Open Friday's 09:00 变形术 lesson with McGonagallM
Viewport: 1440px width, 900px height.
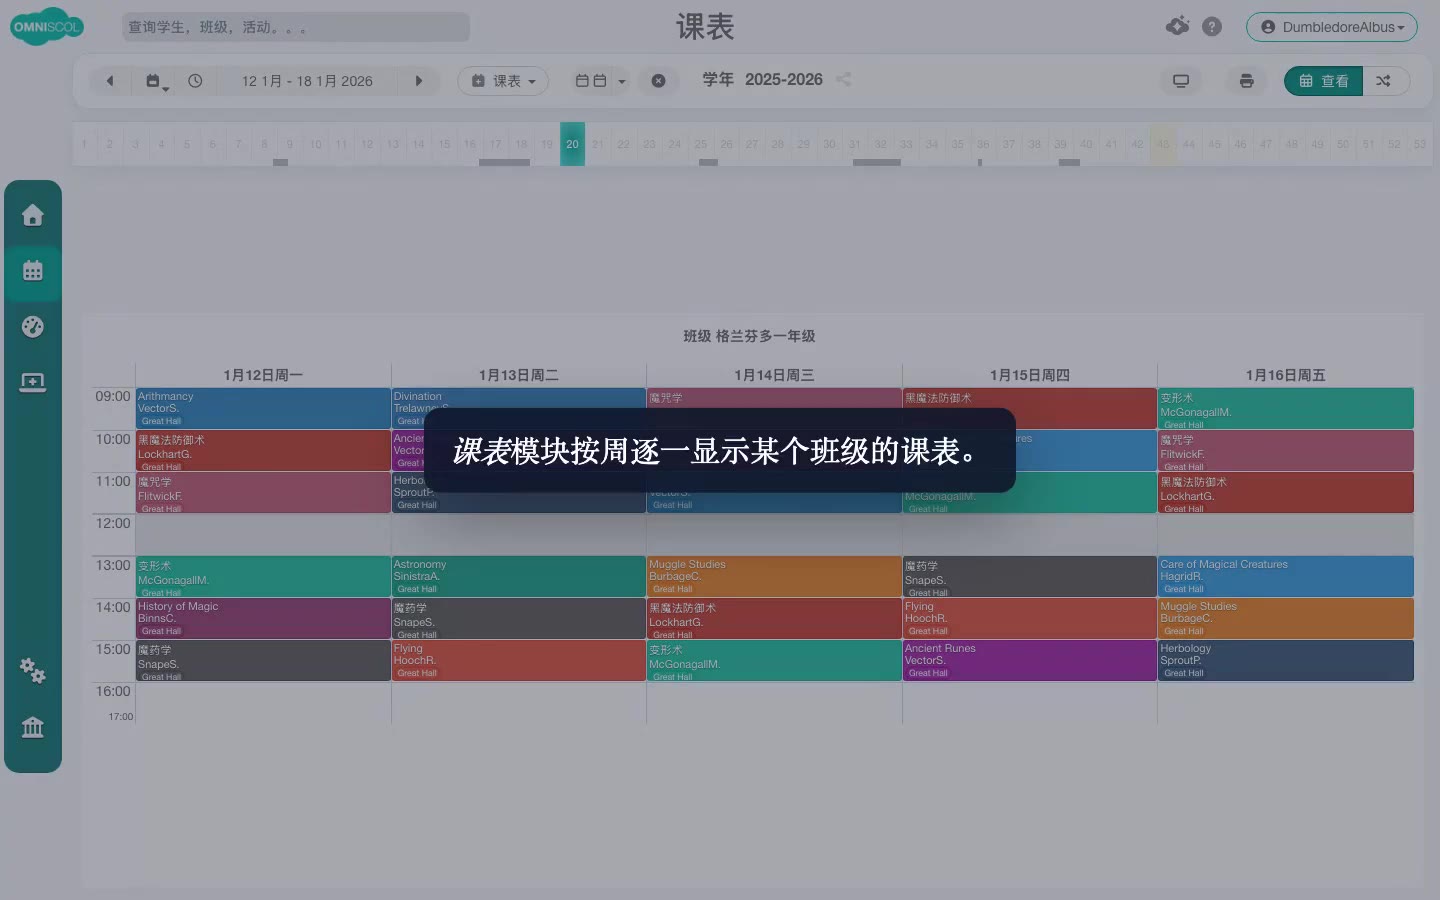(1286, 408)
